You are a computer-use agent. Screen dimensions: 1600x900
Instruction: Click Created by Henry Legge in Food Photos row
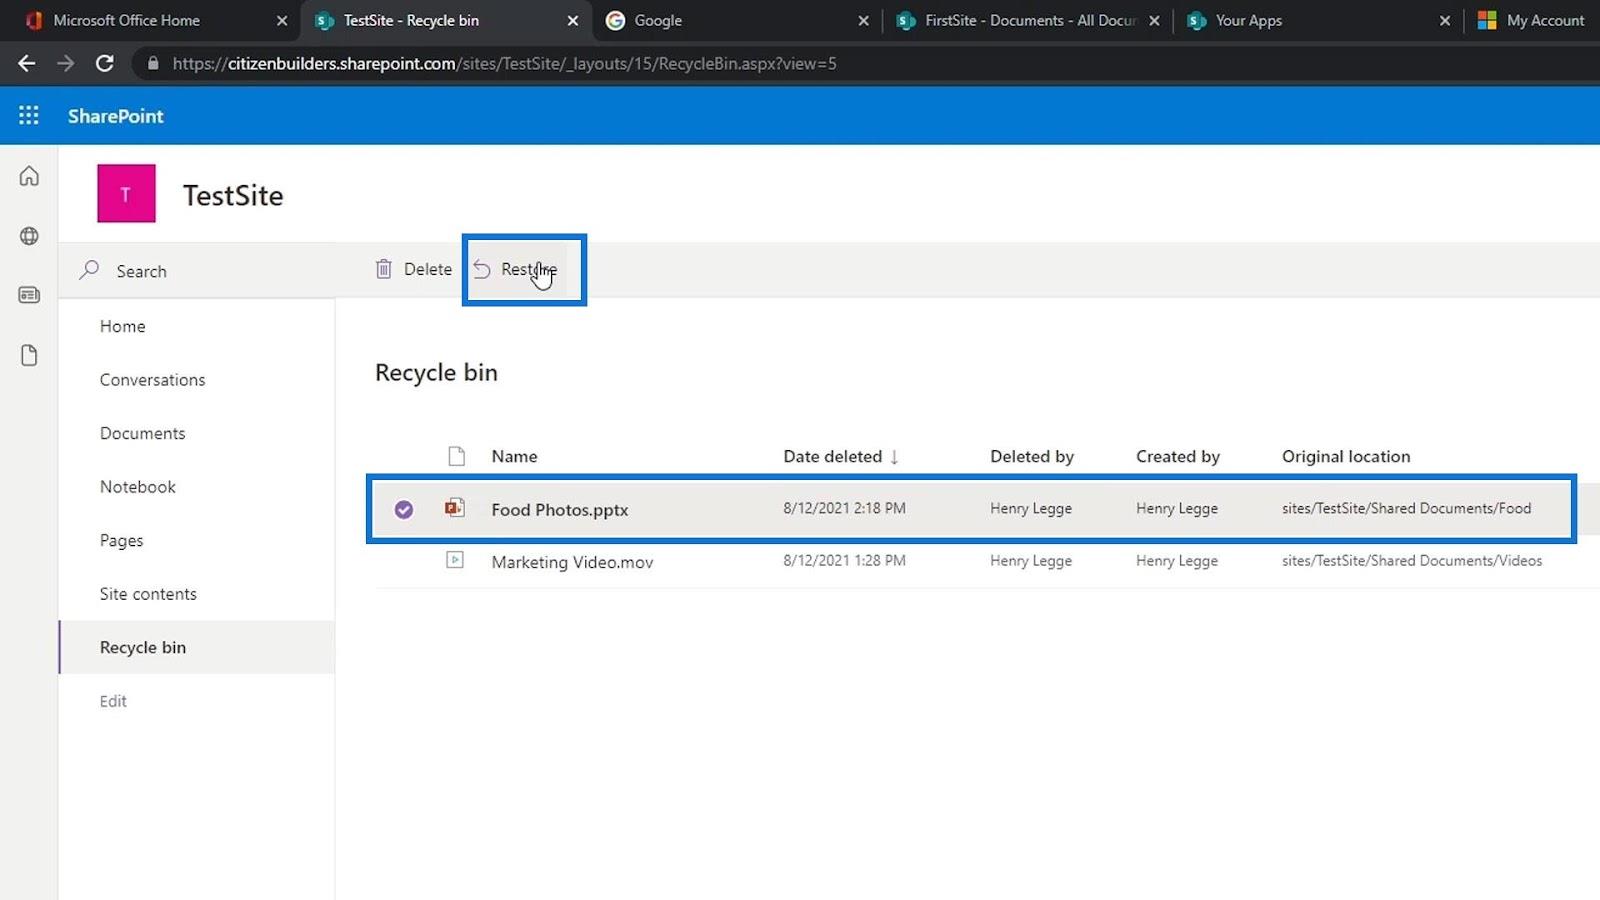coord(1177,508)
